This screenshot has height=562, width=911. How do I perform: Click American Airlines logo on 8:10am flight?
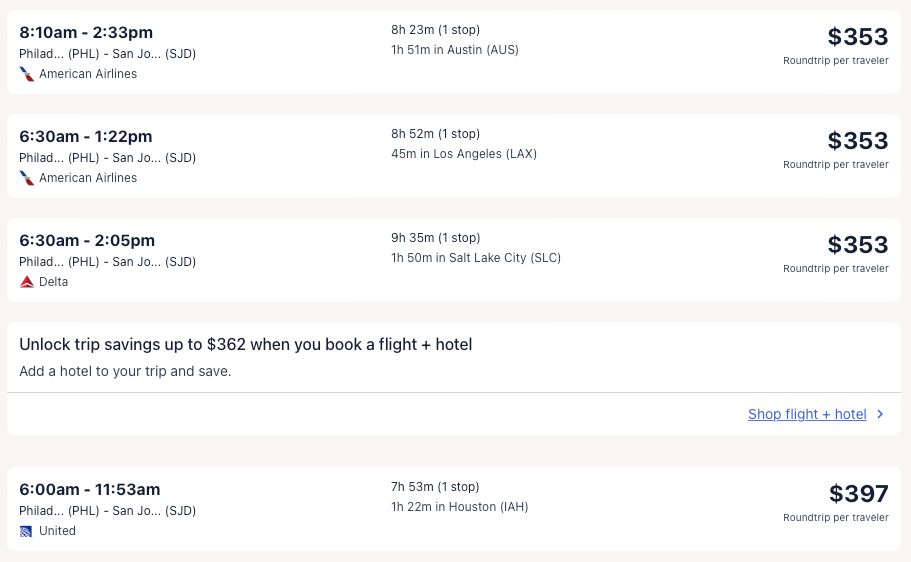[x=27, y=74]
